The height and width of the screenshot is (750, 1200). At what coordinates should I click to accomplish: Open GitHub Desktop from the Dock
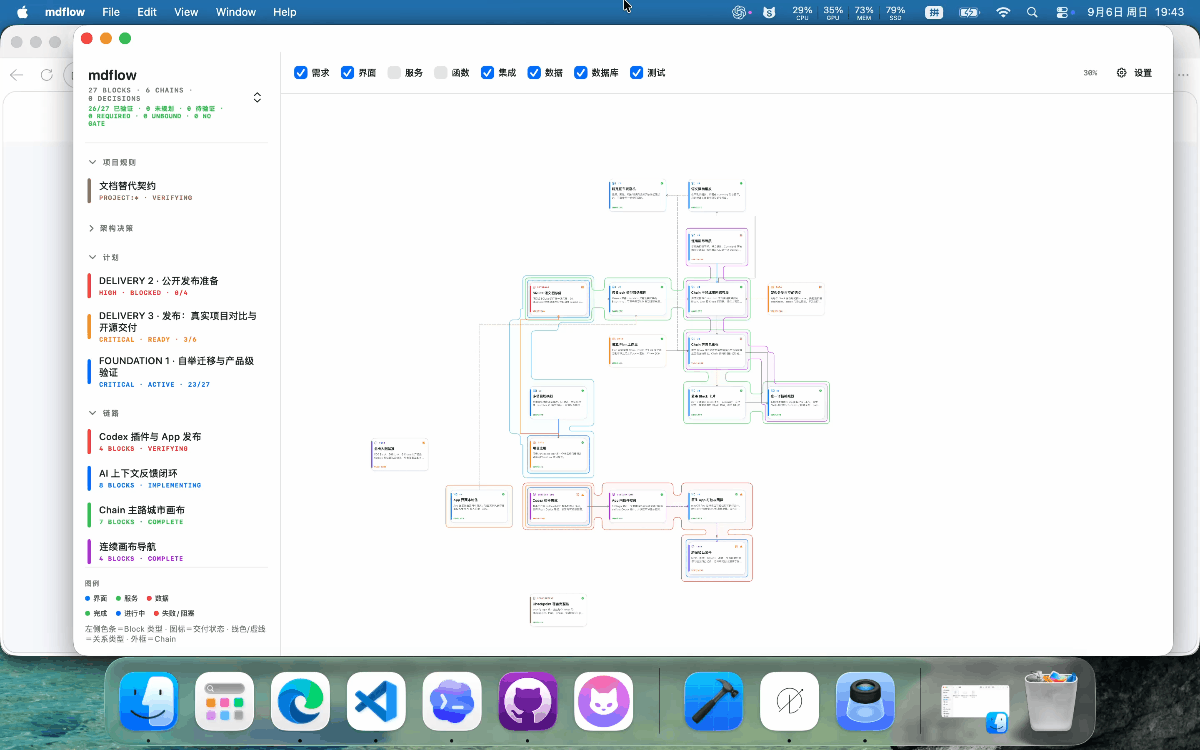tap(528, 701)
